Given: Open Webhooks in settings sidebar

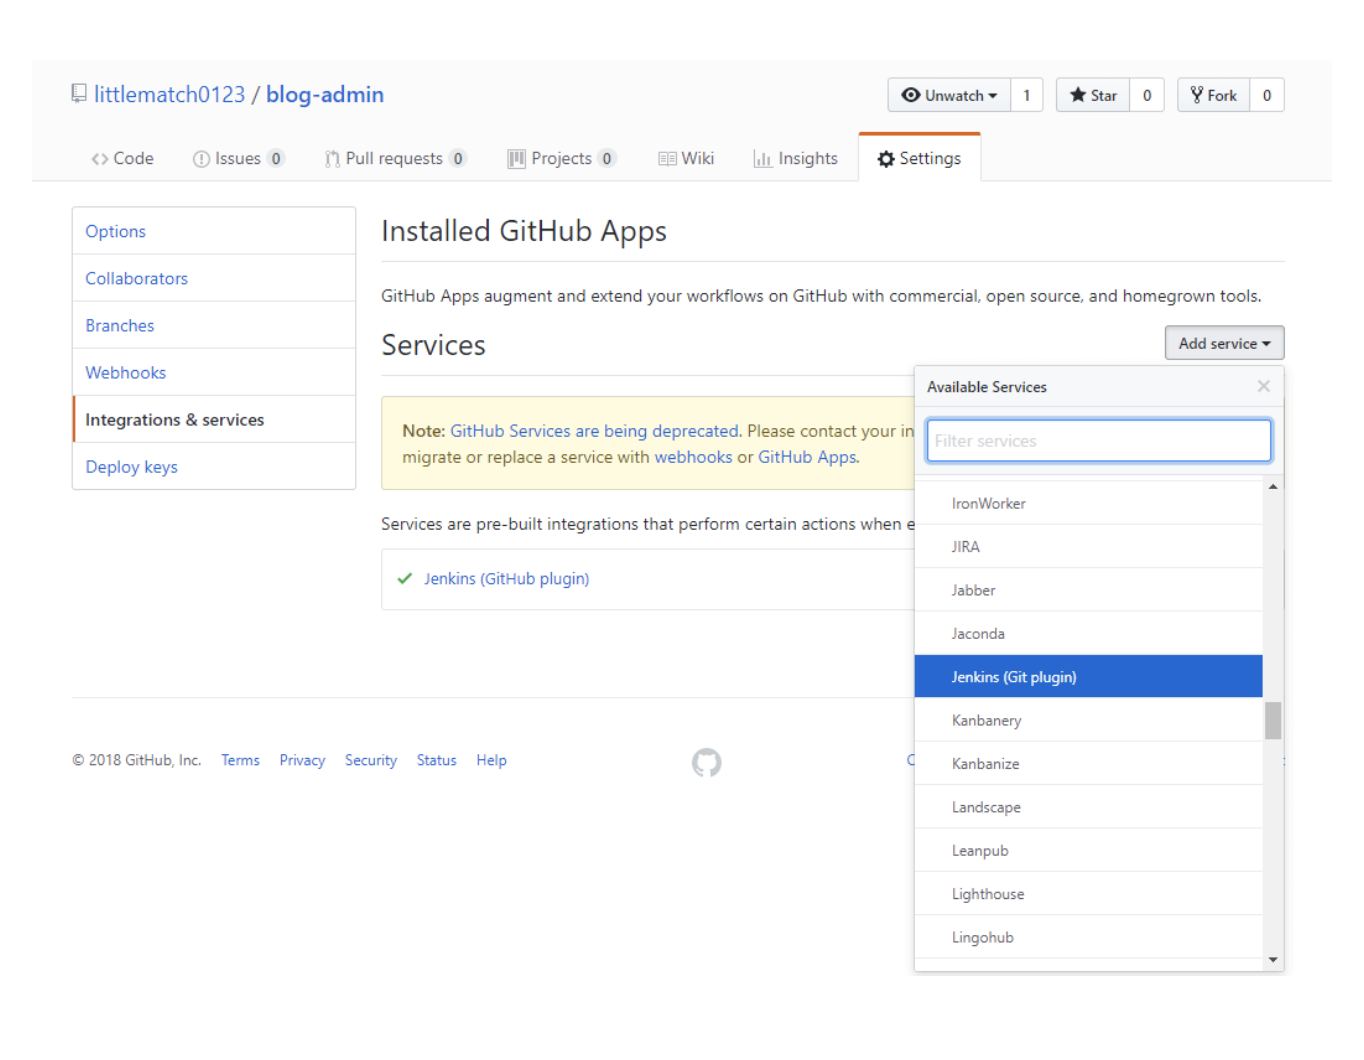Looking at the screenshot, I should (214, 372).
